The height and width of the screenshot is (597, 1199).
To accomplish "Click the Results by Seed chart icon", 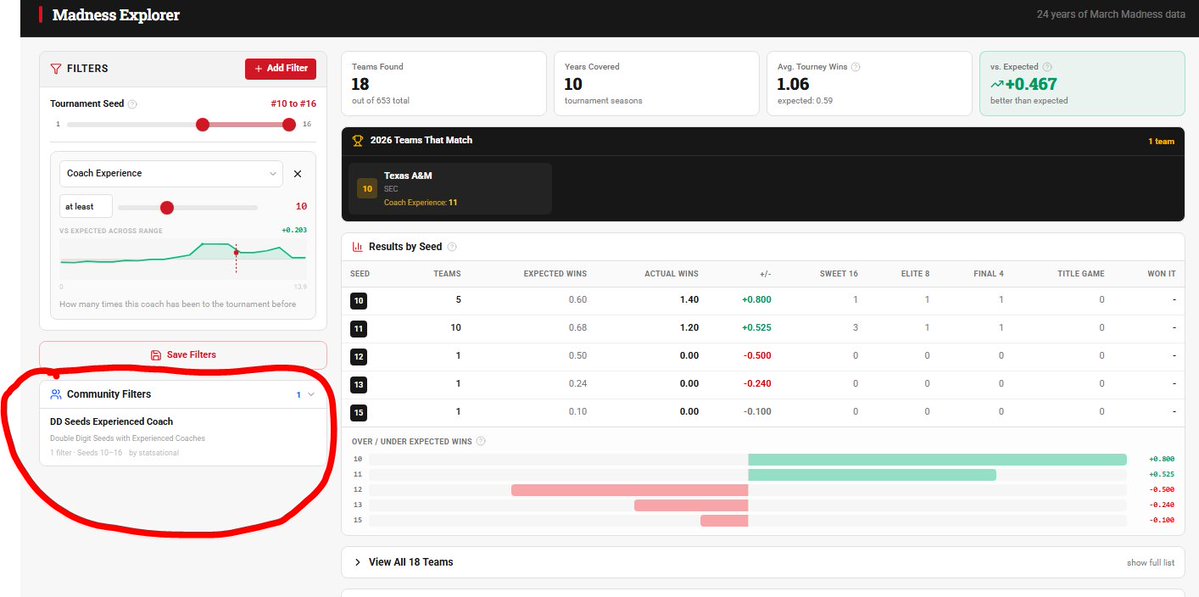I will tap(357, 247).
